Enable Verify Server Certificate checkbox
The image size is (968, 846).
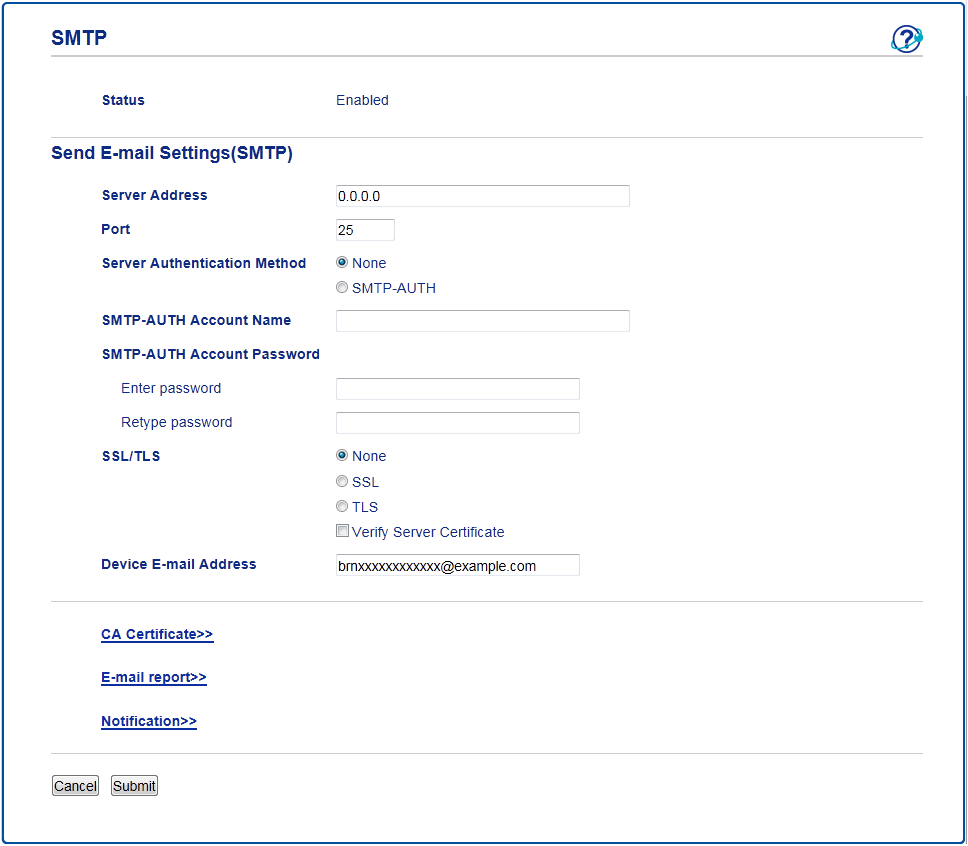tap(342, 532)
